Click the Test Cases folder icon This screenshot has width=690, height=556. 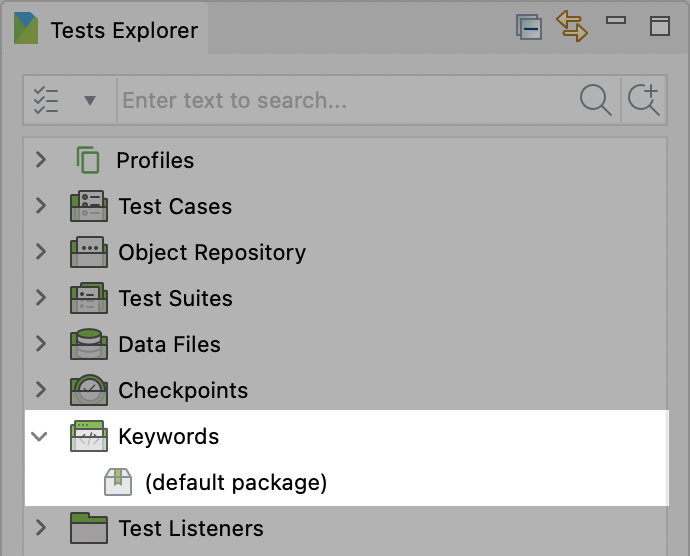[x=89, y=207]
